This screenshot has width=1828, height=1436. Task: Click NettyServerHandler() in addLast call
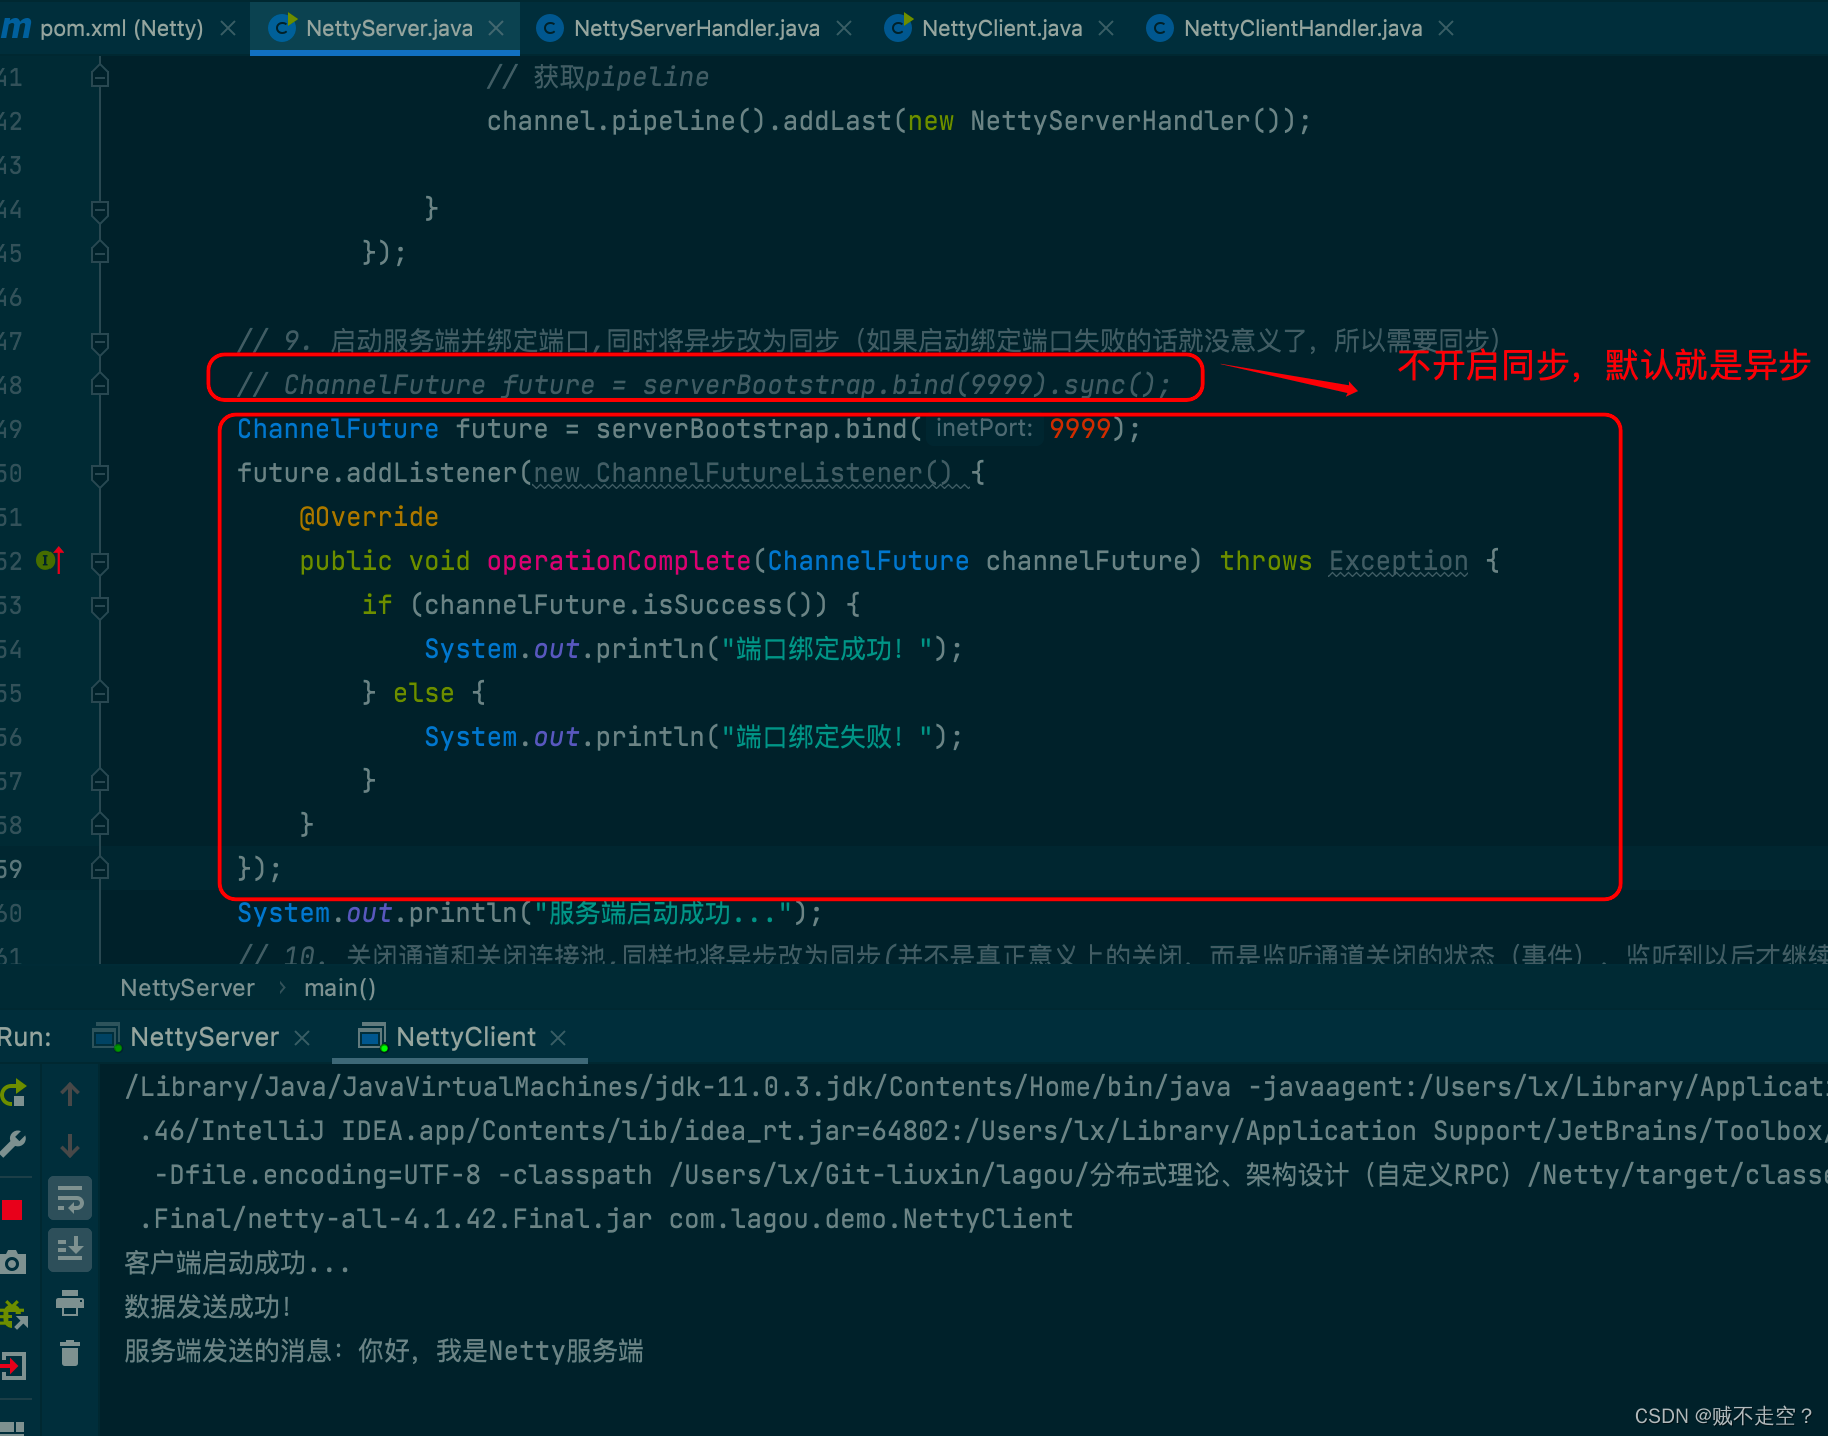point(1125,121)
